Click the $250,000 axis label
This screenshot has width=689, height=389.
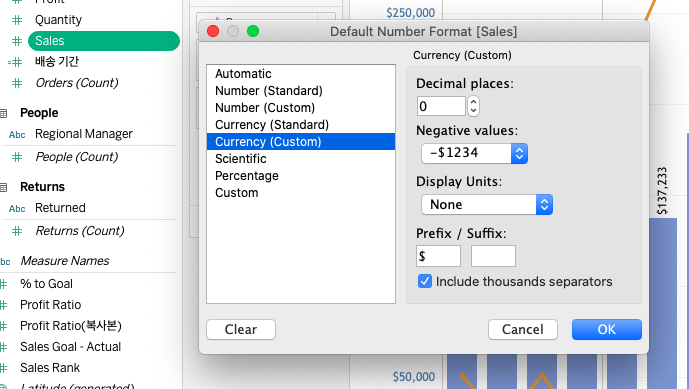[410, 13]
